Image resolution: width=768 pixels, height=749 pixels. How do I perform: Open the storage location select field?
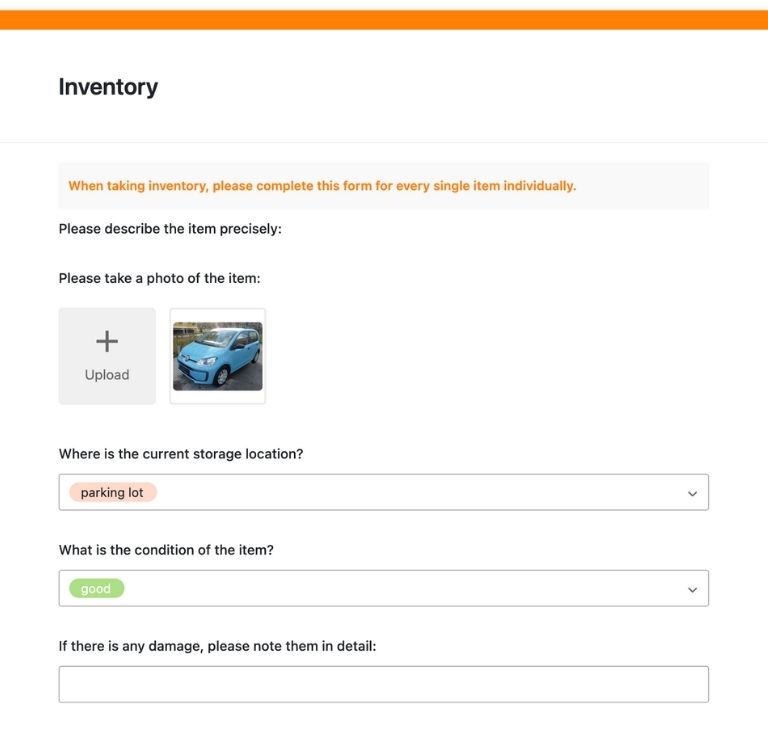point(400,493)
